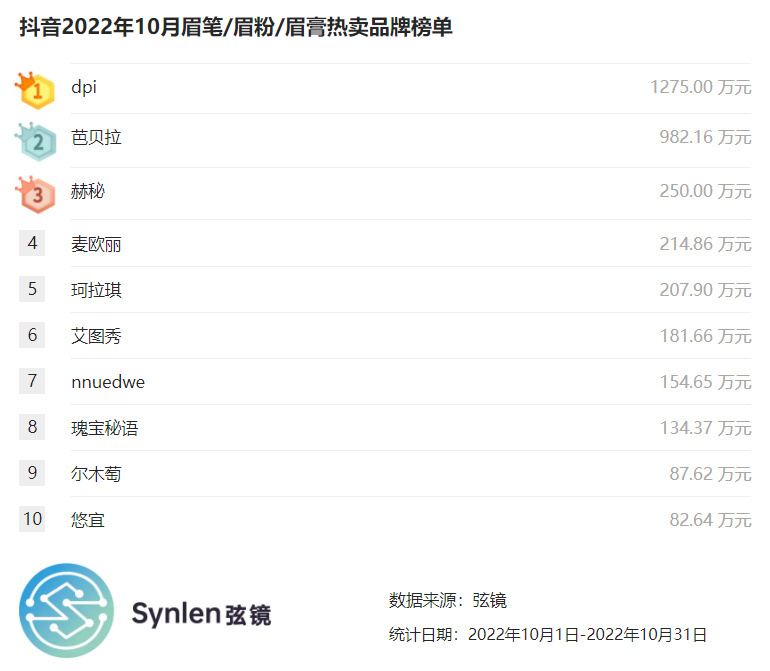This screenshot has width=770, height=671.
Task: Select the brand name 芭贝拉
Action: tap(96, 137)
